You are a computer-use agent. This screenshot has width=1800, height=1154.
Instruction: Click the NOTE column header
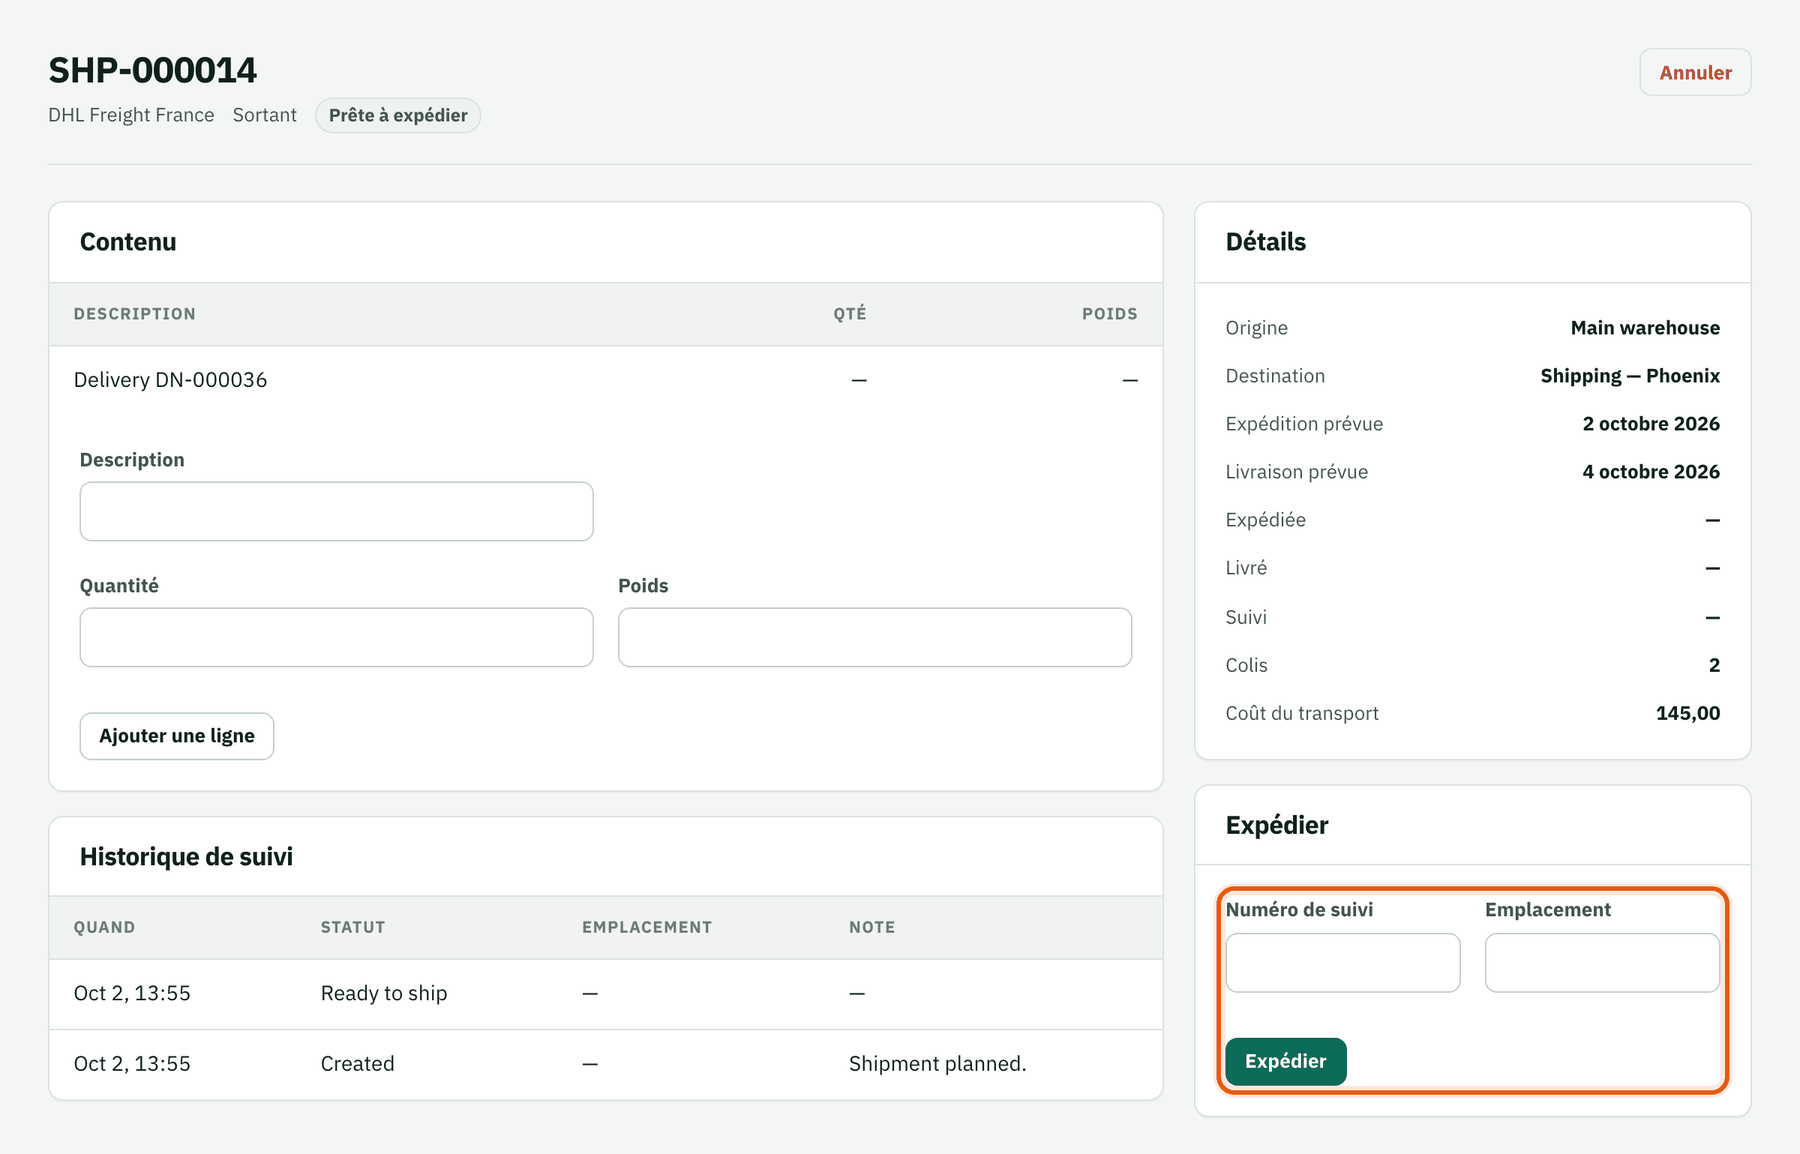pyautogui.click(x=872, y=928)
